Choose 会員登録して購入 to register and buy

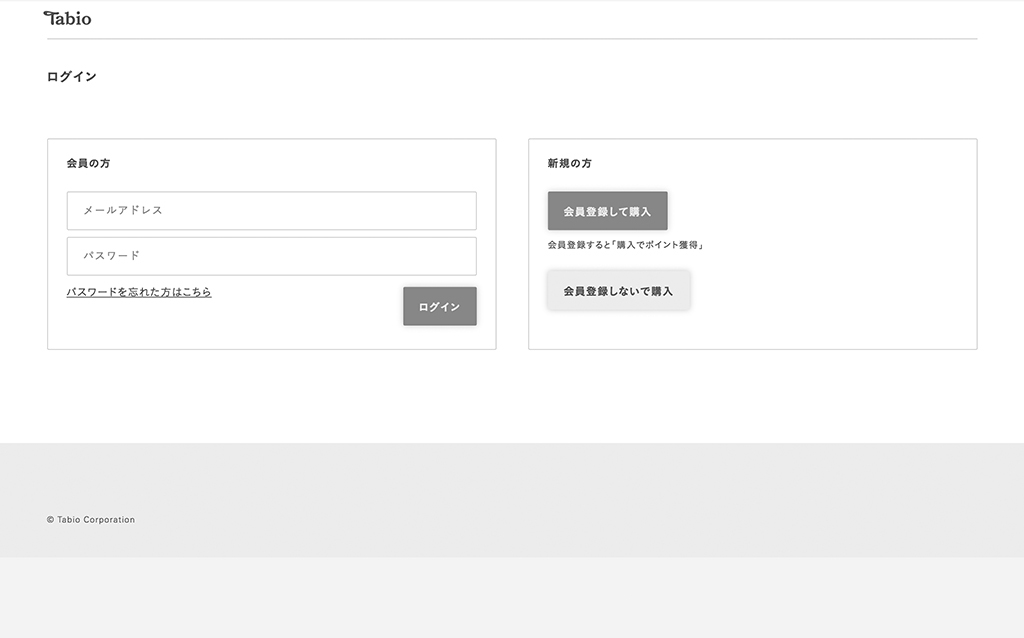pos(607,211)
